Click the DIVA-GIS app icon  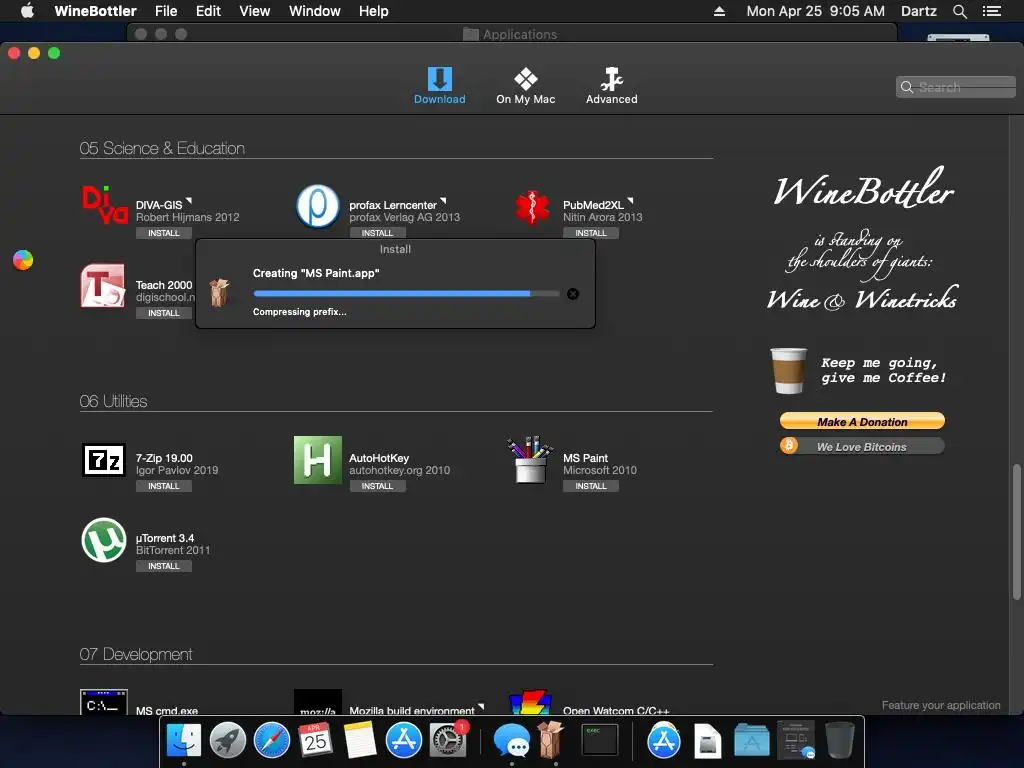[104, 205]
